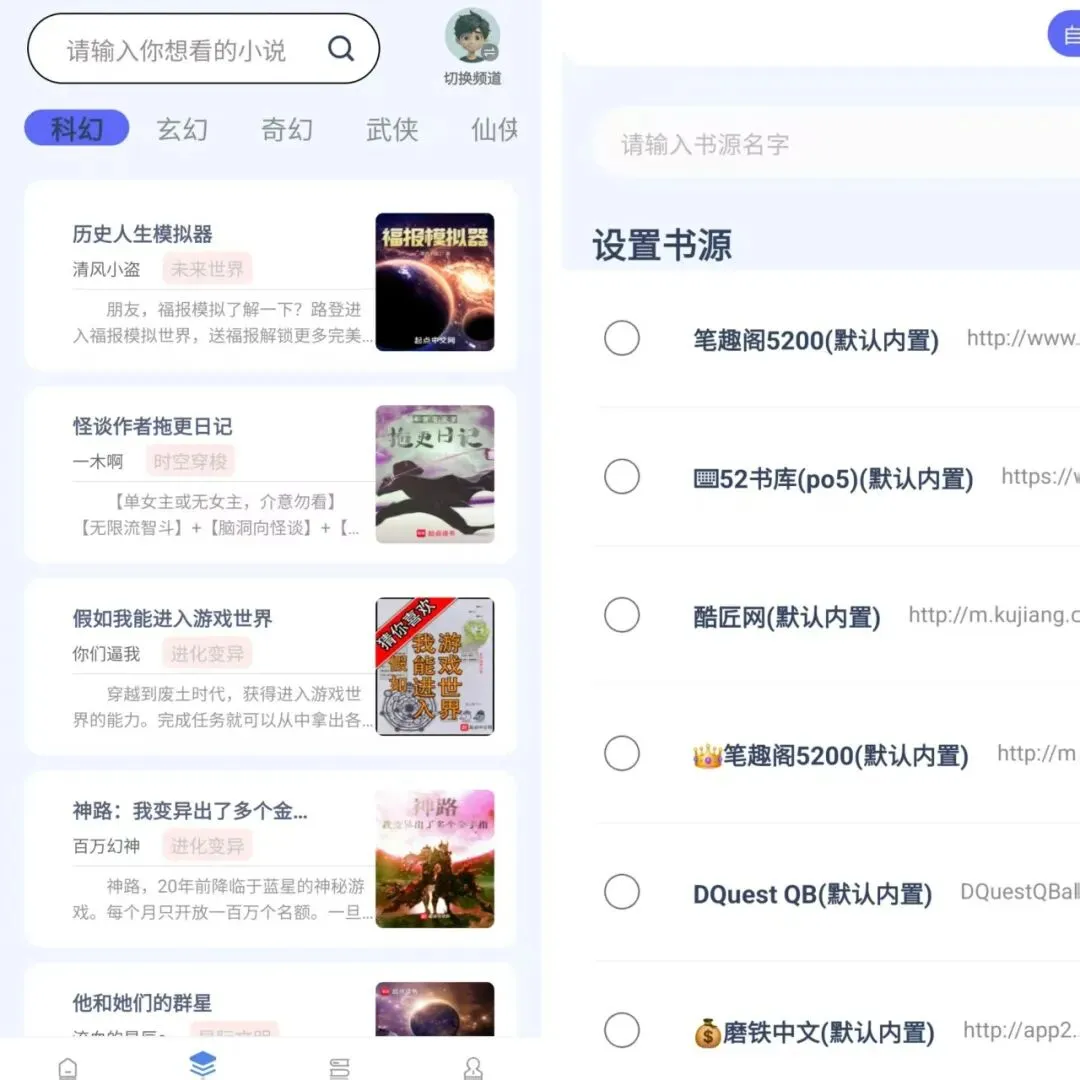Select radio for 酷匠网 source
1080x1080 pixels.
click(x=622, y=615)
